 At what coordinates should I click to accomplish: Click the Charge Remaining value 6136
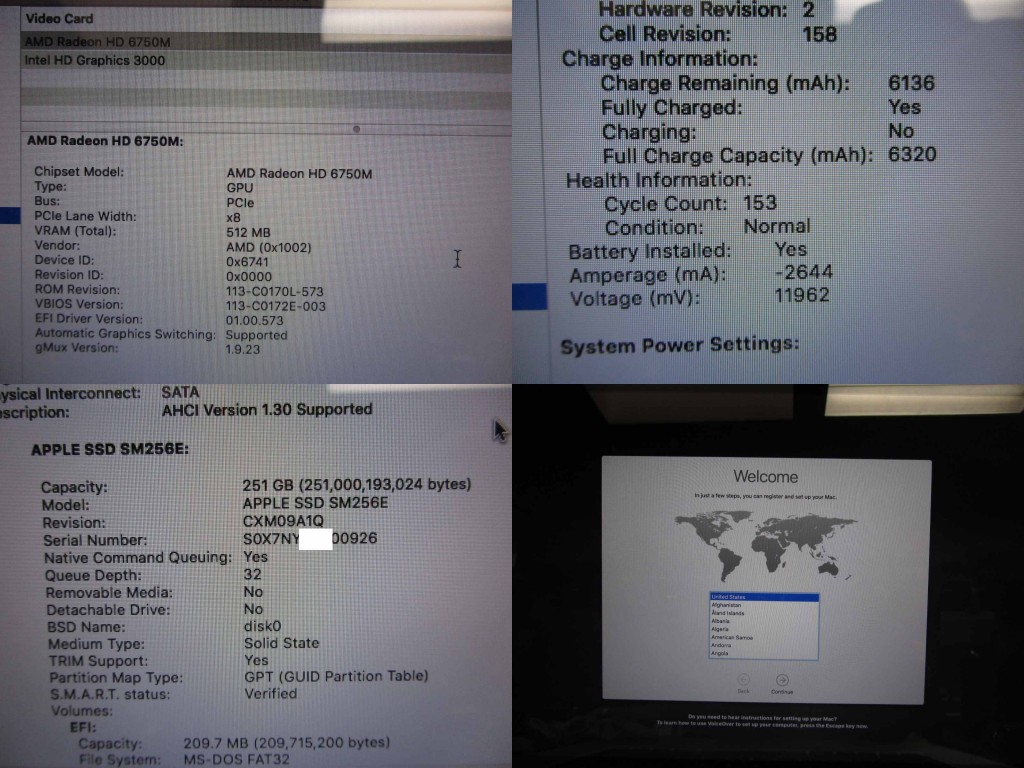912,83
